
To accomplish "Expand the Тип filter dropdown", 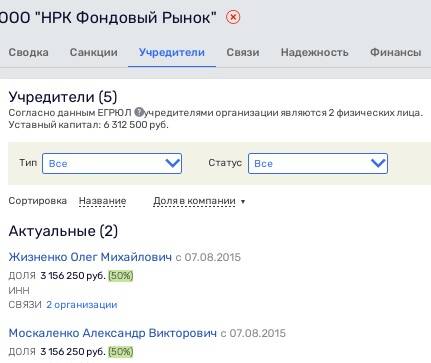I will coord(112,163).
